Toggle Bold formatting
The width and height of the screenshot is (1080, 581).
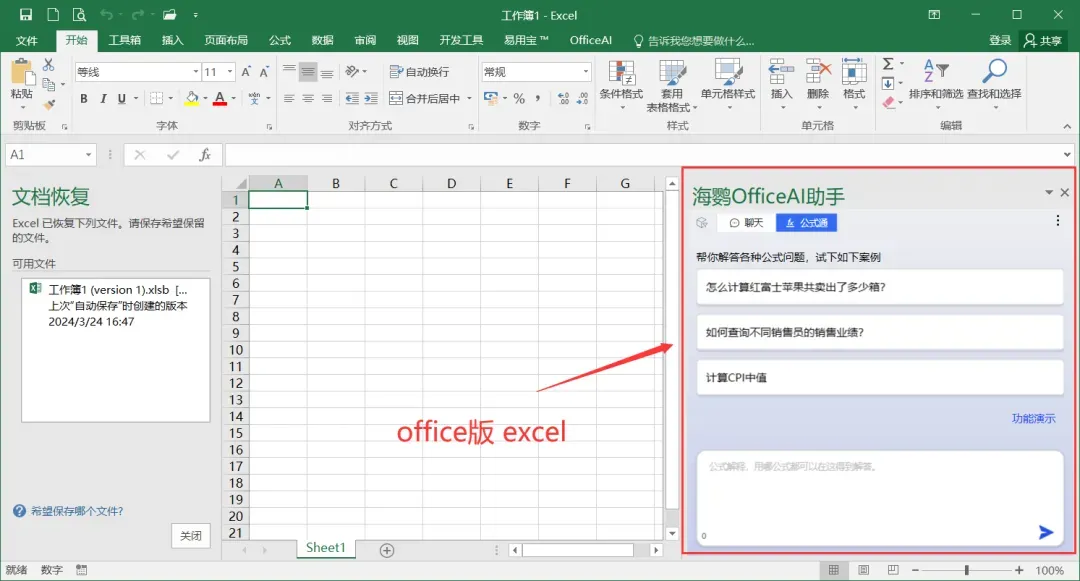83,98
